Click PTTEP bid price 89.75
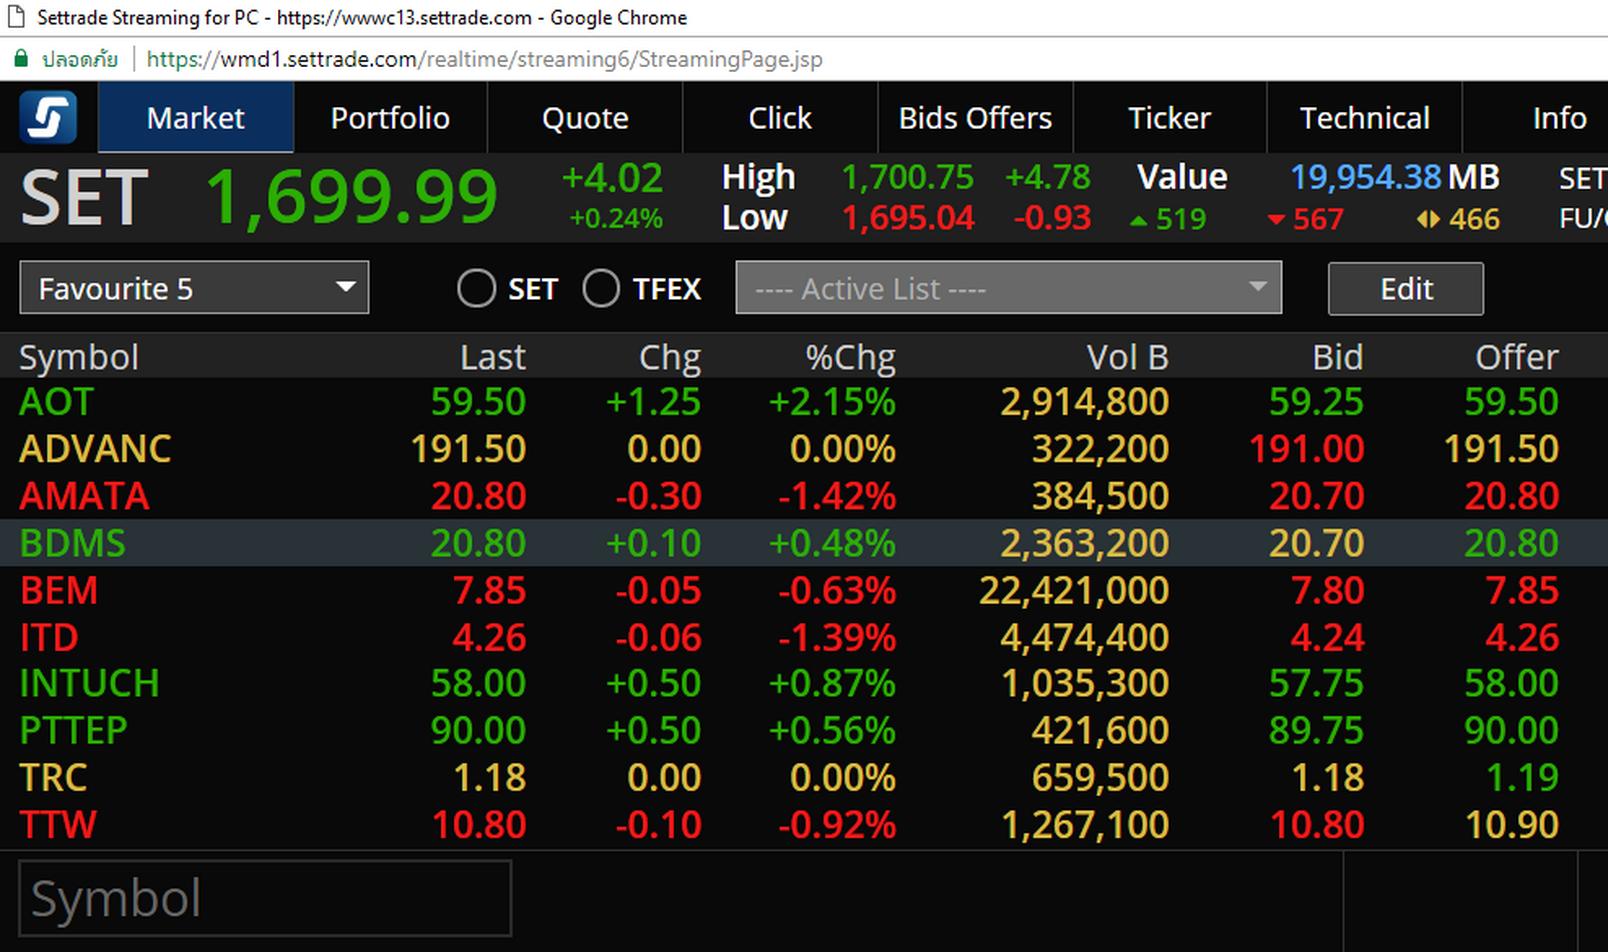Screen dimensions: 1608x952 (1316, 730)
